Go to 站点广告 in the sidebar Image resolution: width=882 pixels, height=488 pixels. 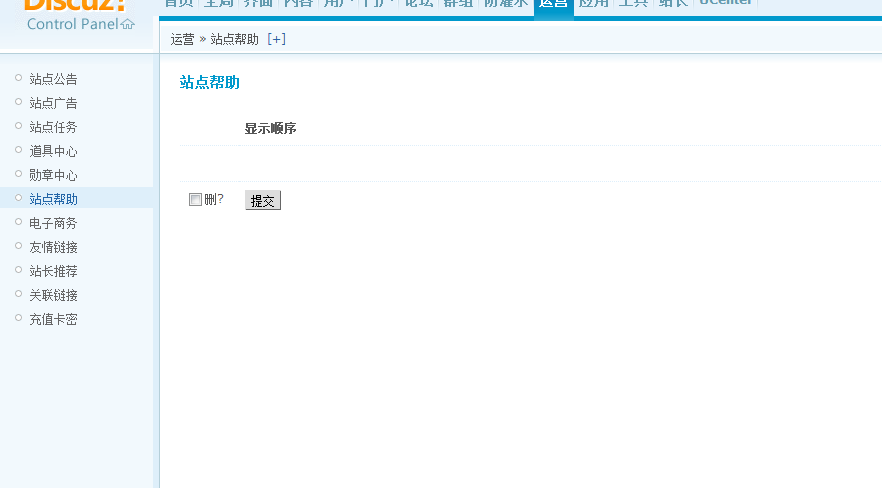pyautogui.click(x=53, y=103)
